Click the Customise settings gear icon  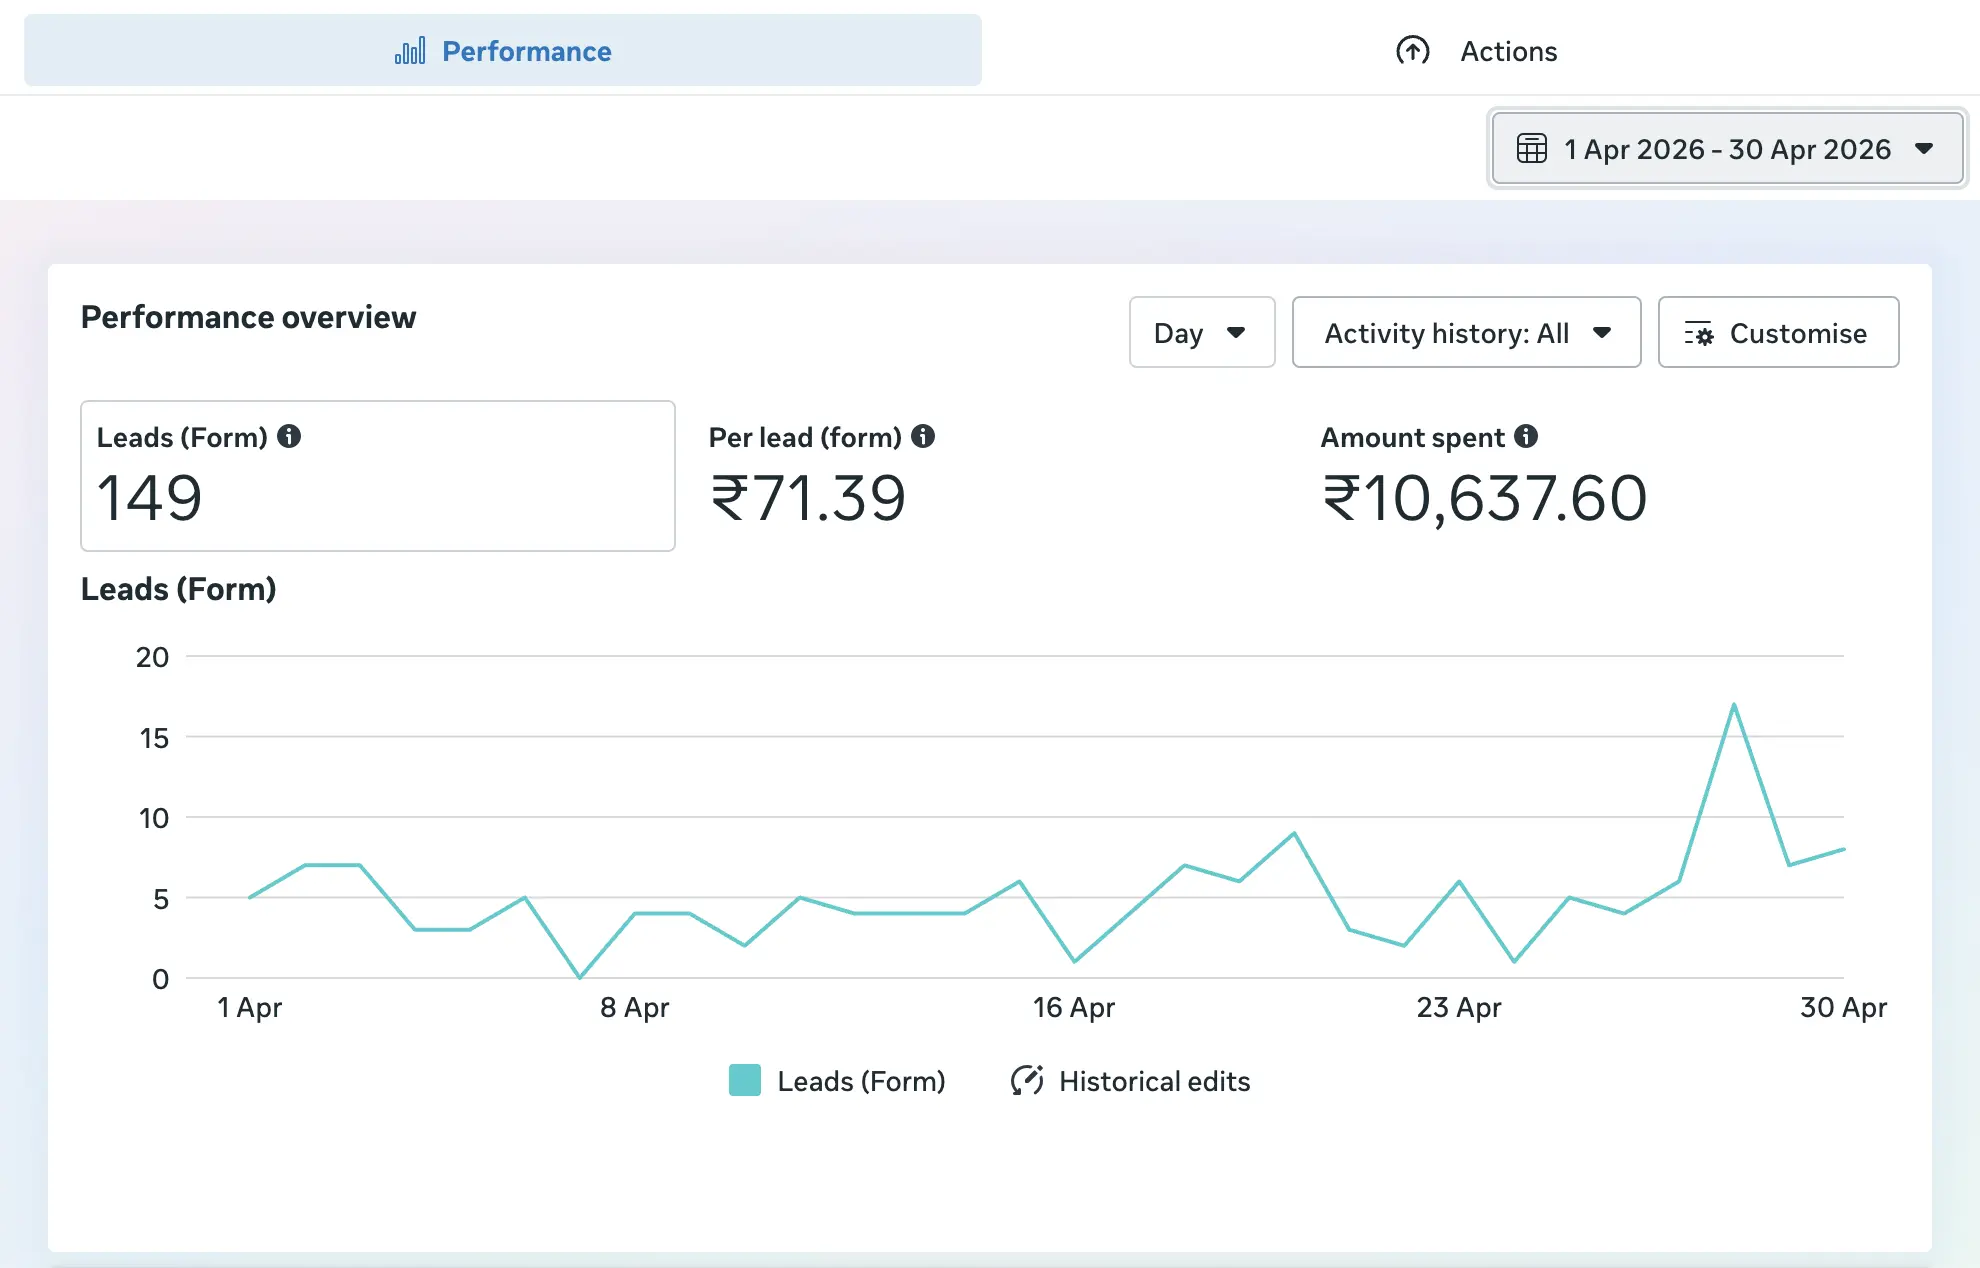(x=1698, y=334)
